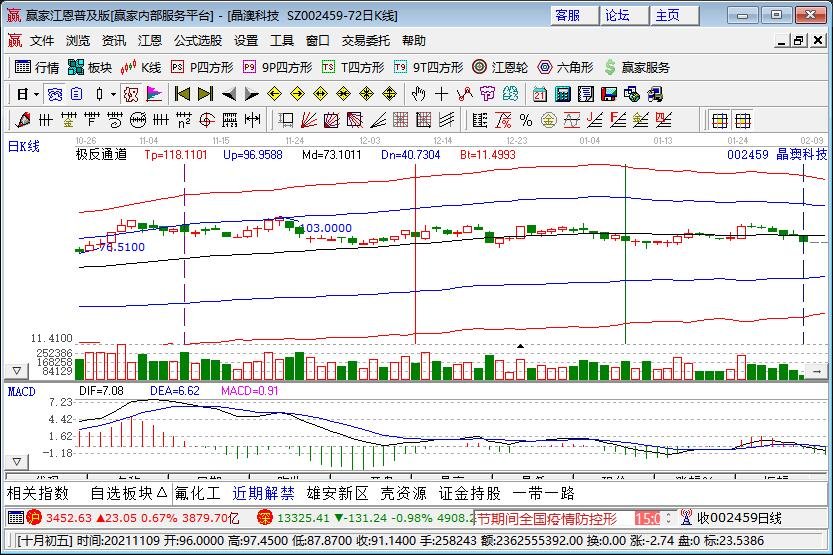
Task: Click the 客服 button
Action: pyautogui.click(x=574, y=15)
